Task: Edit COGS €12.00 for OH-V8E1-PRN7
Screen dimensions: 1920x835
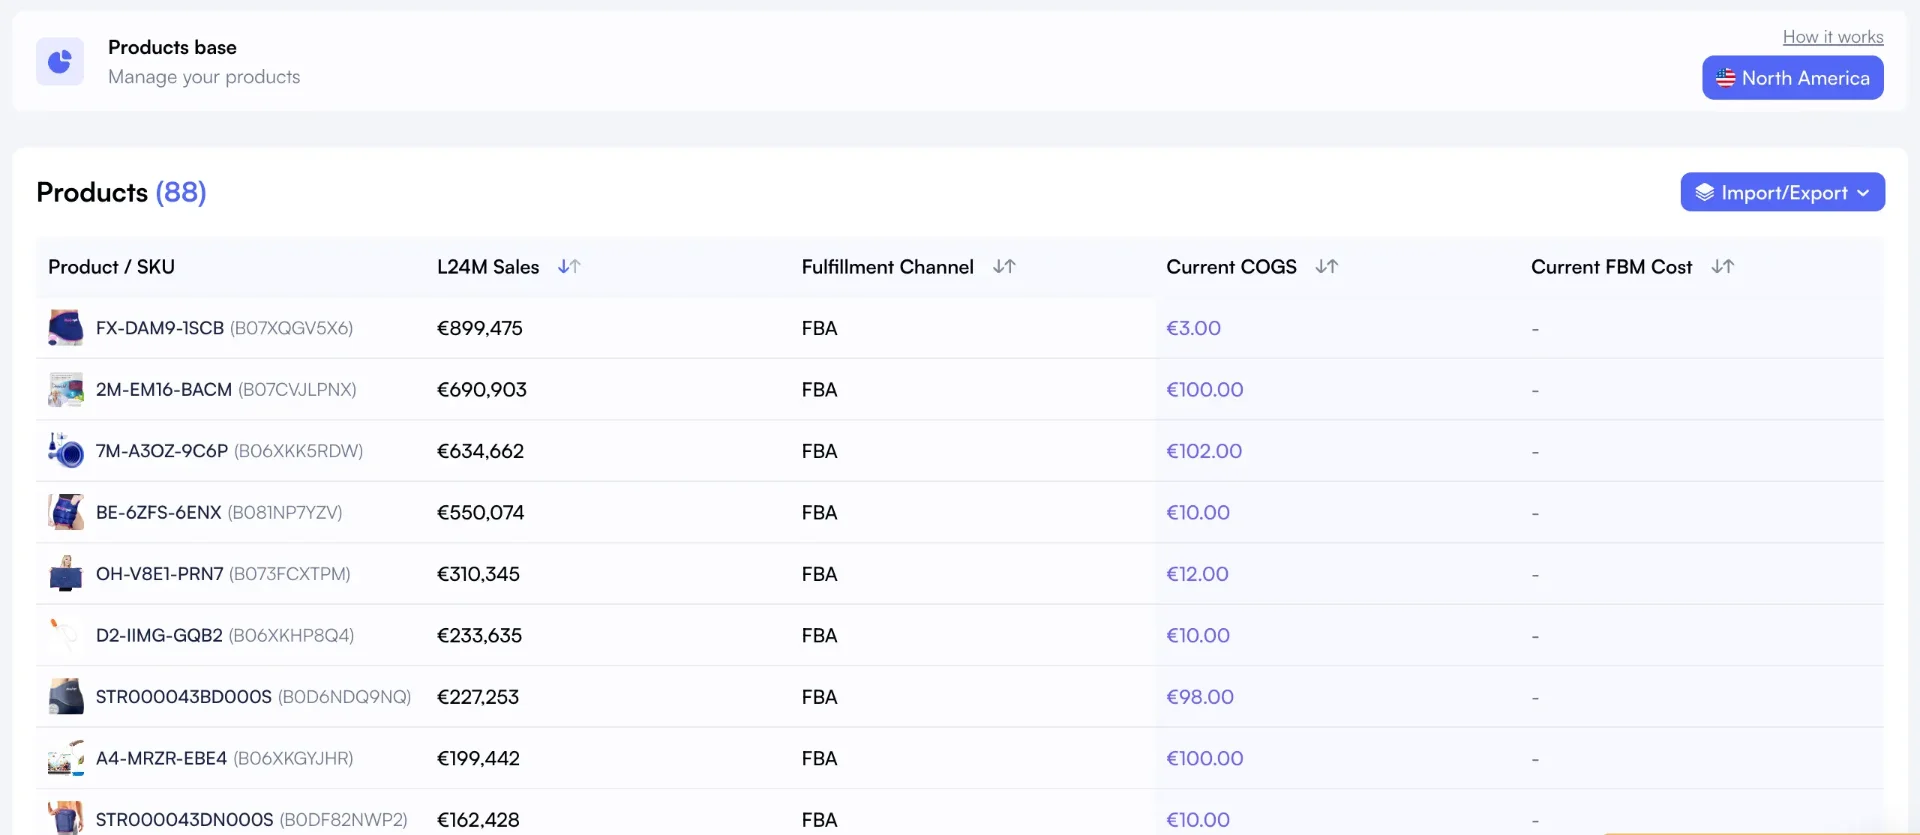Action: click(x=1197, y=574)
